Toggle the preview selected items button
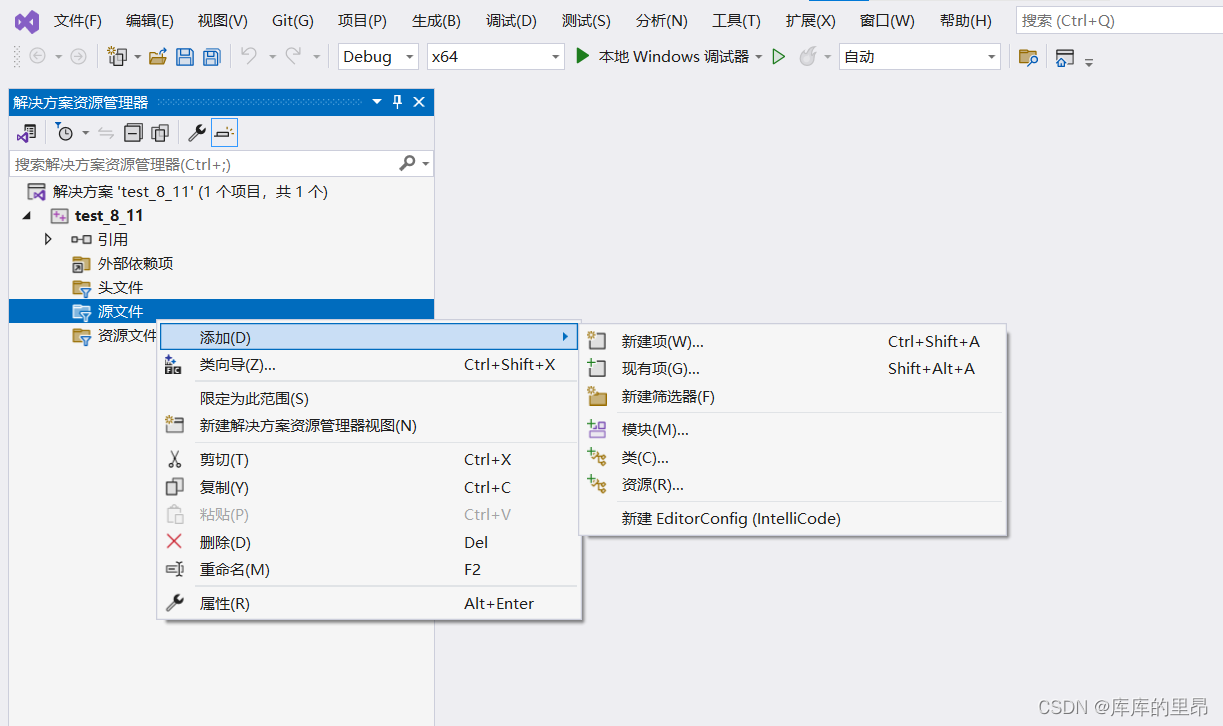This screenshot has height=726, width=1223. (225, 133)
